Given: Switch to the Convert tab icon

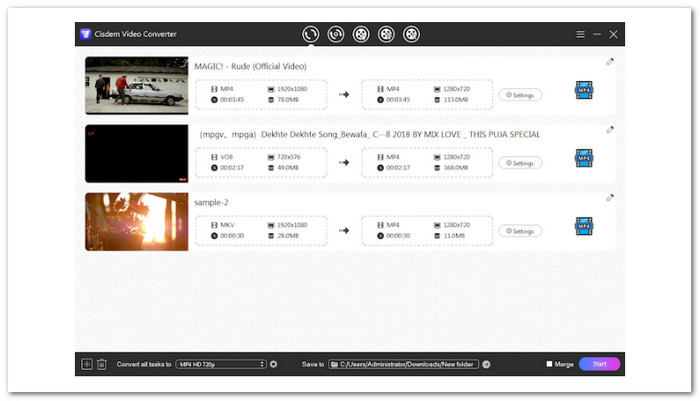Looking at the screenshot, I should 310,34.
